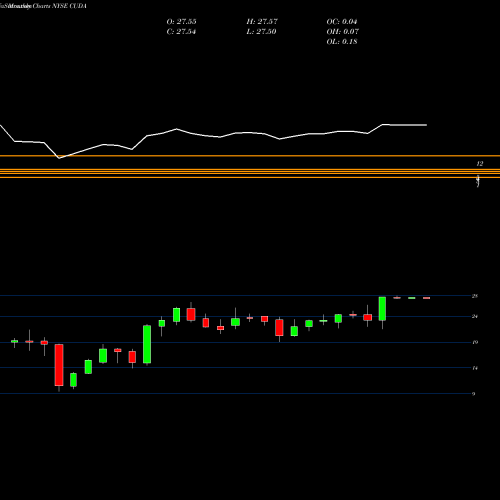This screenshot has width=500, height=500.
Task: Click the 'OC: 0.04' value
Action: pyautogui.click(x=342, y=22)
